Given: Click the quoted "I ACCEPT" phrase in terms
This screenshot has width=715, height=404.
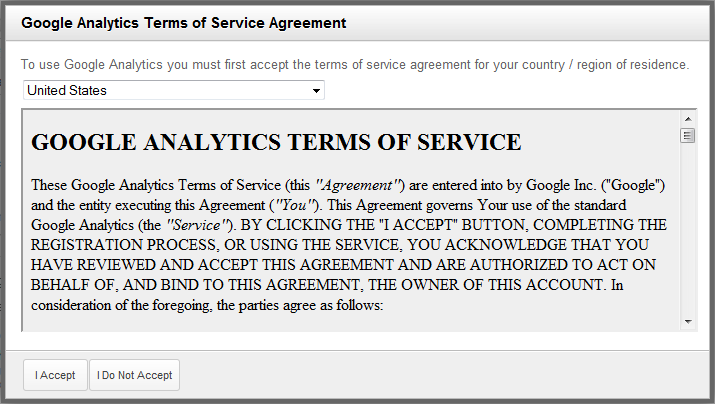Looking at the screenshot, I should coord(418,225).
